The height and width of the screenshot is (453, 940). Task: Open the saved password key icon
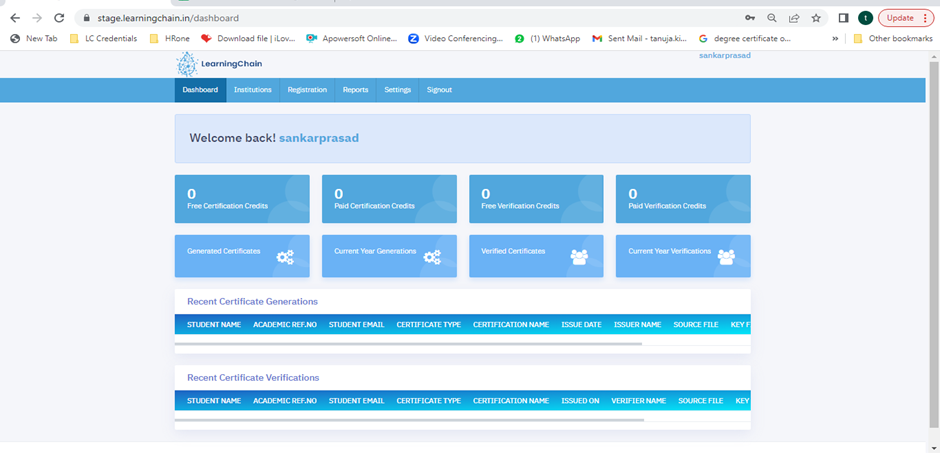point(750,18)
